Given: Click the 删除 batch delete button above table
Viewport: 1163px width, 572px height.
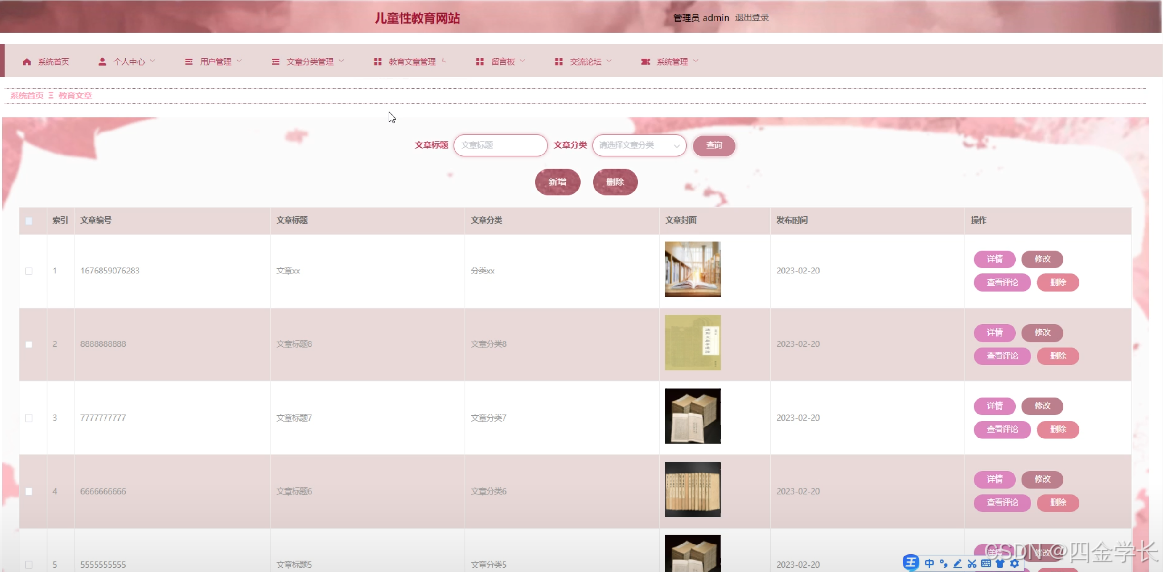Looking at the screenshot, I should (616, 182).
